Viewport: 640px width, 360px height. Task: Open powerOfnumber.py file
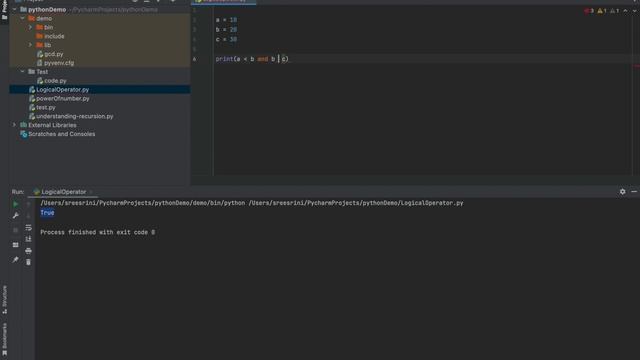click(59, 98)
